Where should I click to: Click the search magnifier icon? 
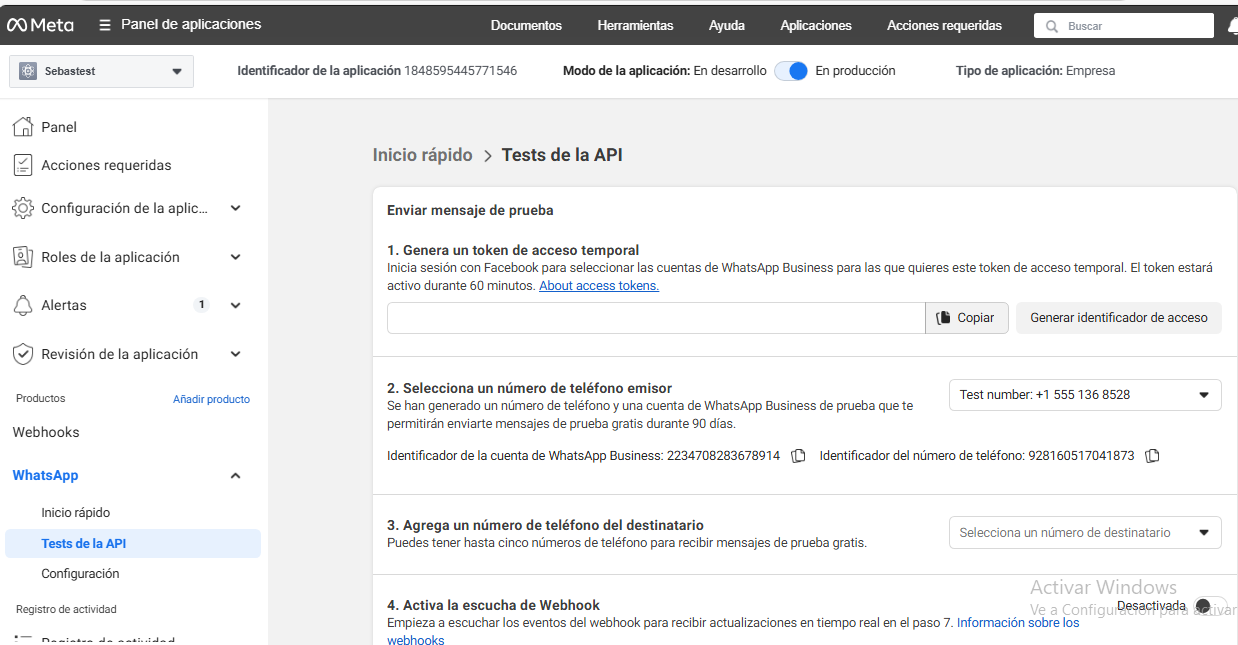coord(1052,26)
